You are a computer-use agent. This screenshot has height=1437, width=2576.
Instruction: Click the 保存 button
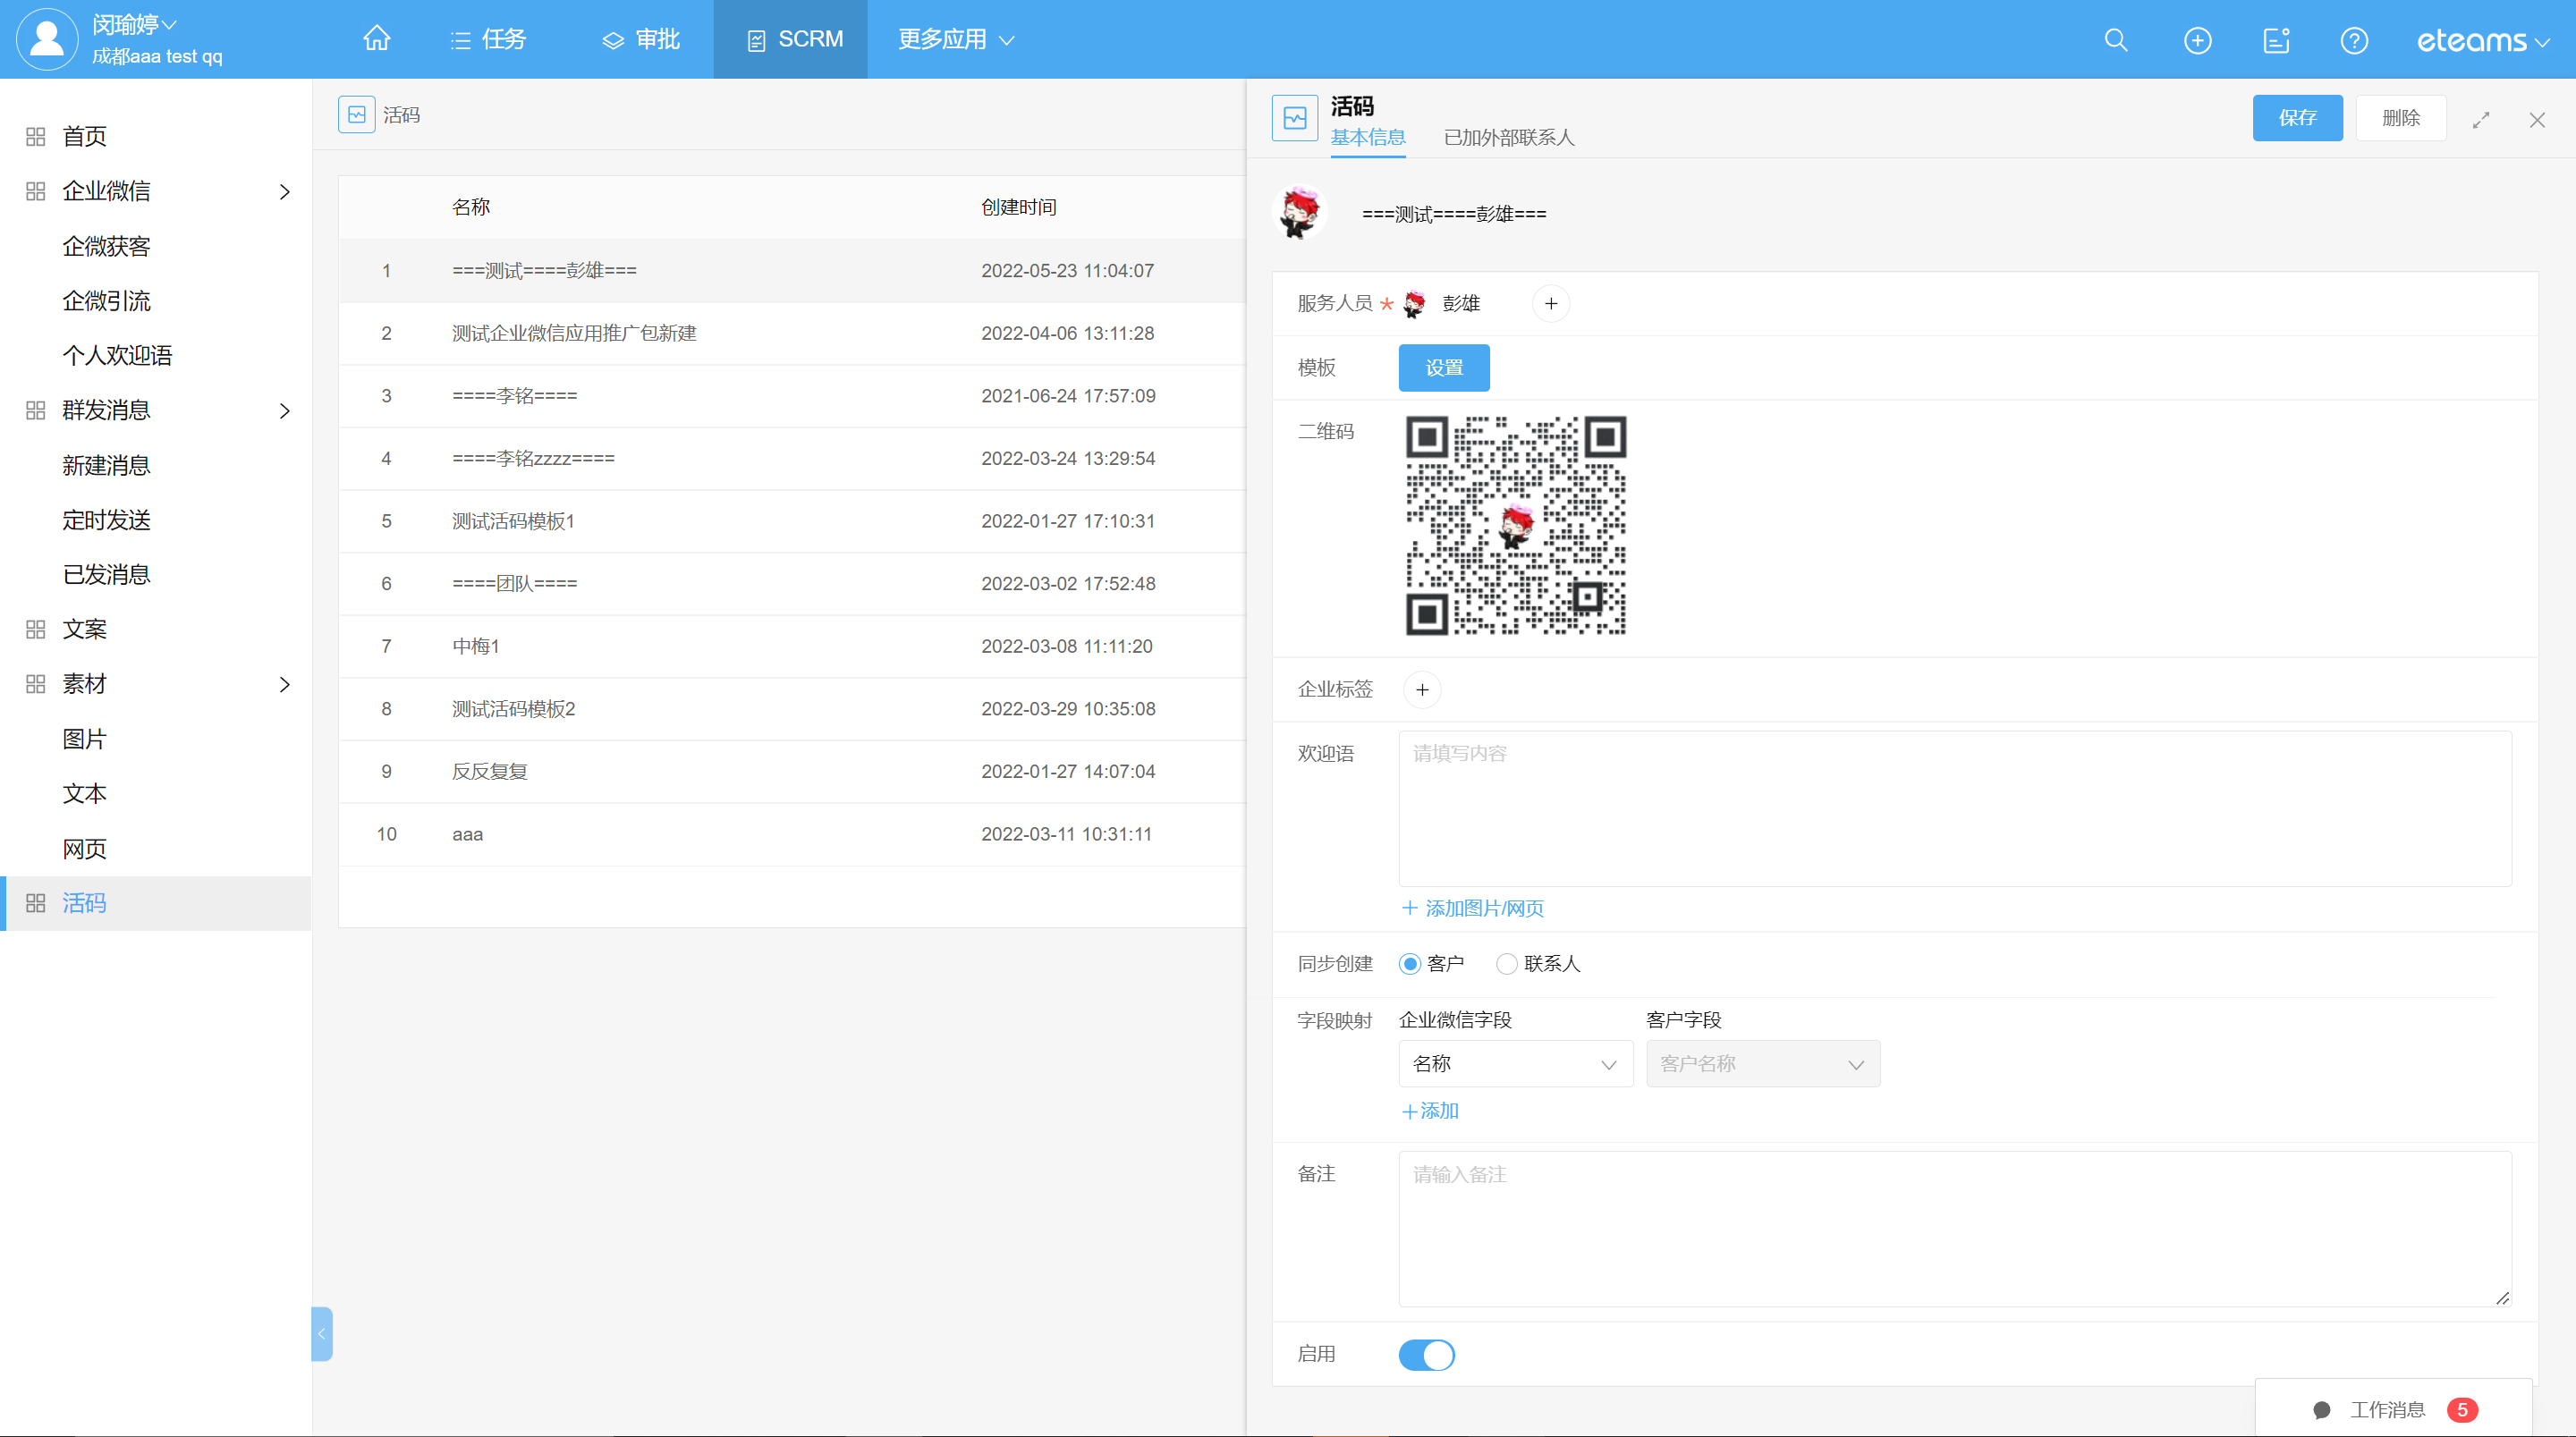pyautogui.click(x=2297, y=118)
